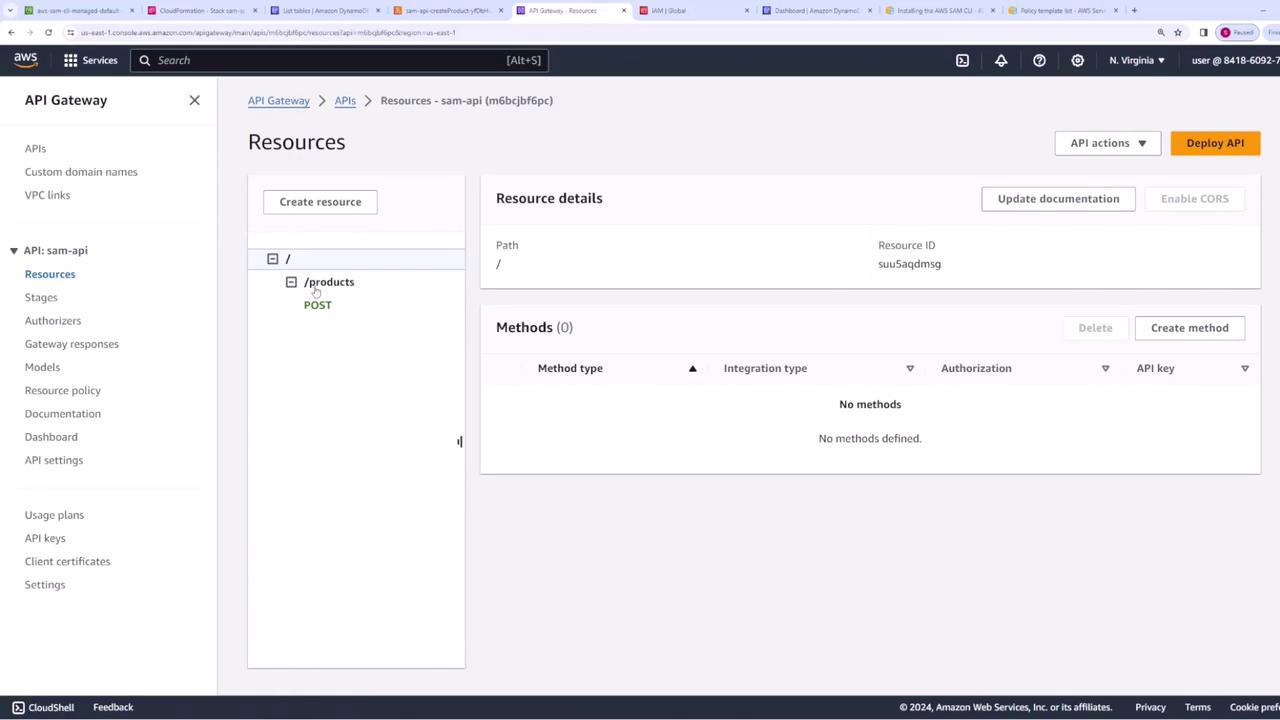The width and height of the screenshot is (1280, 720).
Task: Open the browser zoom magnifier icon
Action: 1161,32
